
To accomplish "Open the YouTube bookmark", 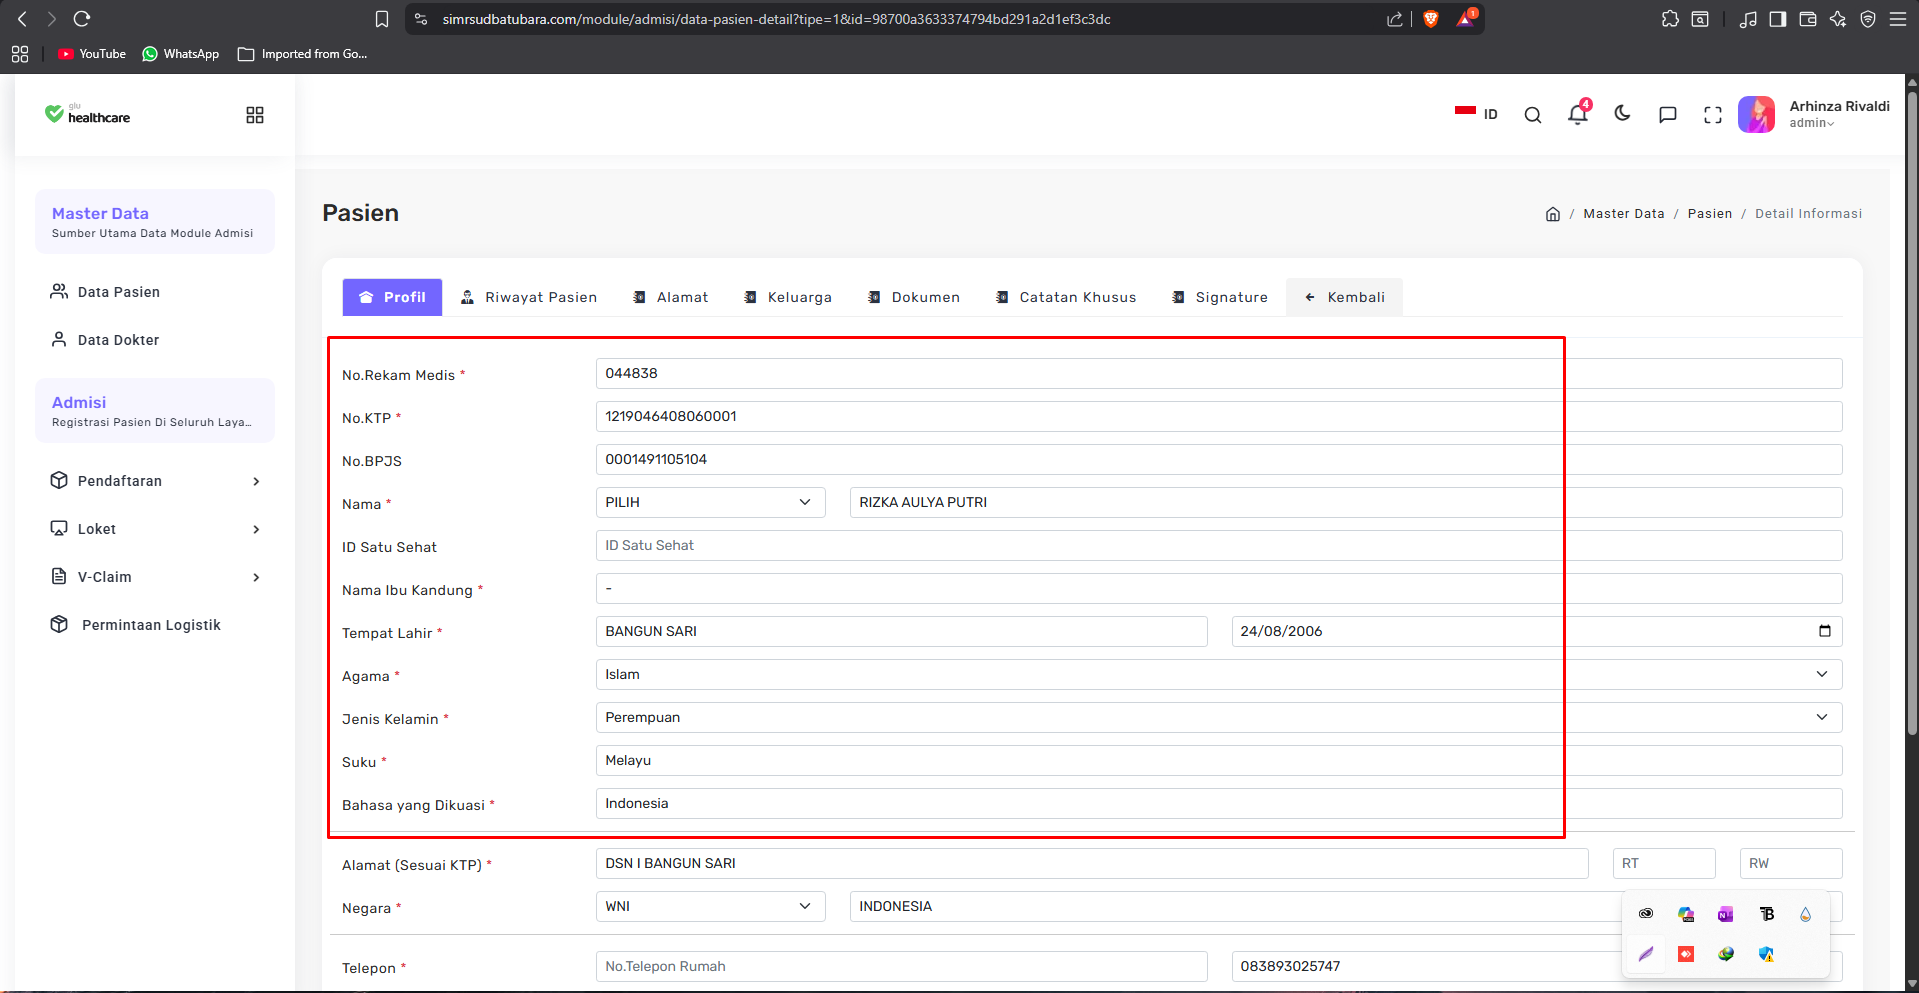I will pos(92,54).
